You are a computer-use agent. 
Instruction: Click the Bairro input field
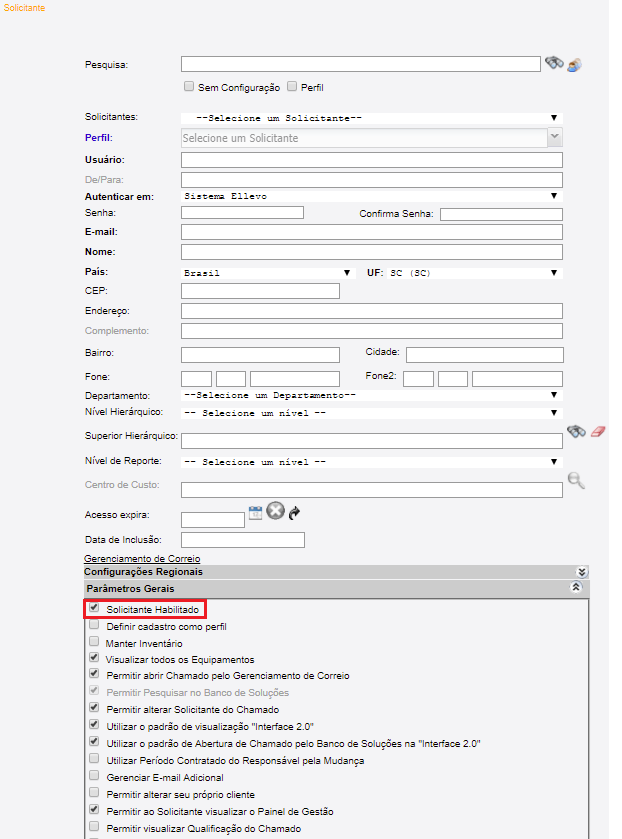point(260,355)
